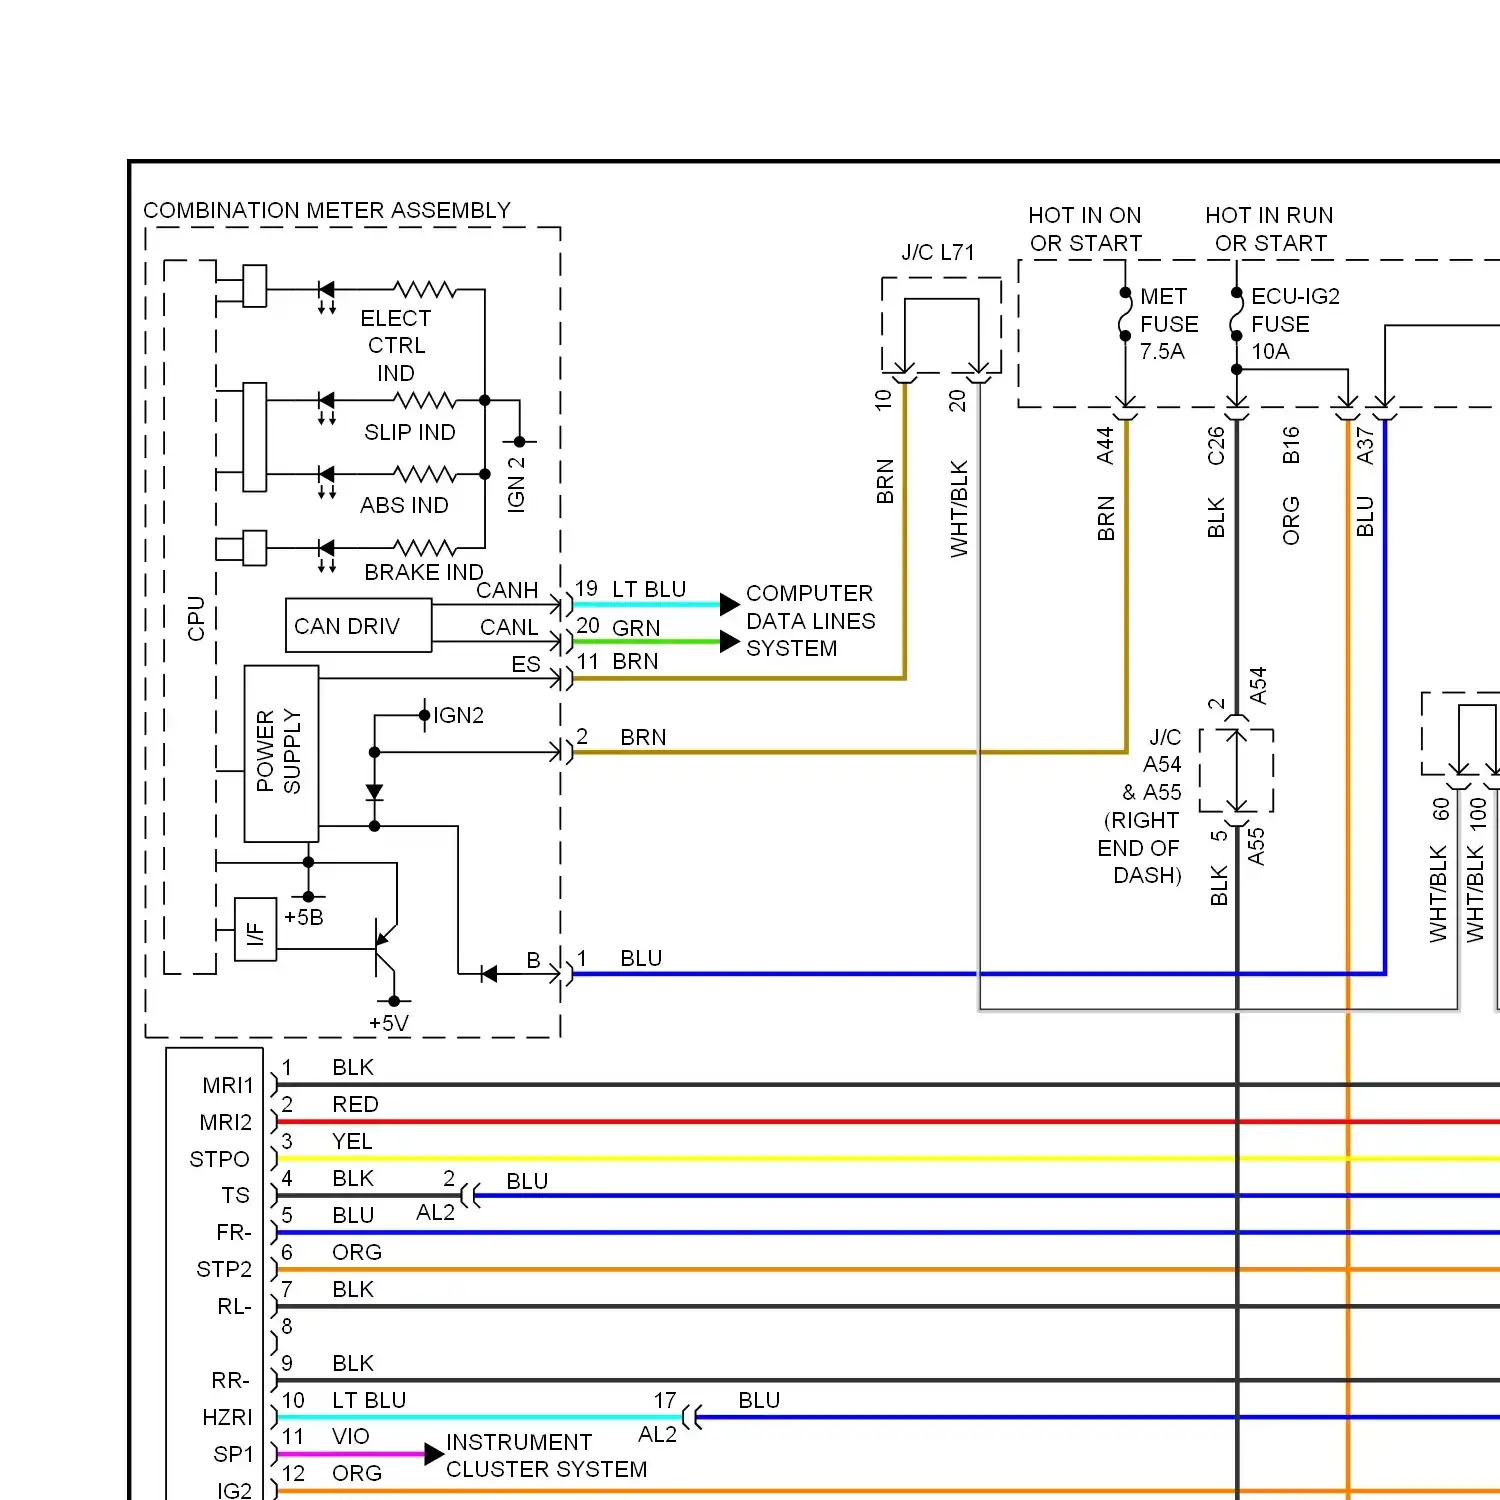Click the HZRI terminal label

coord(227,1417)
